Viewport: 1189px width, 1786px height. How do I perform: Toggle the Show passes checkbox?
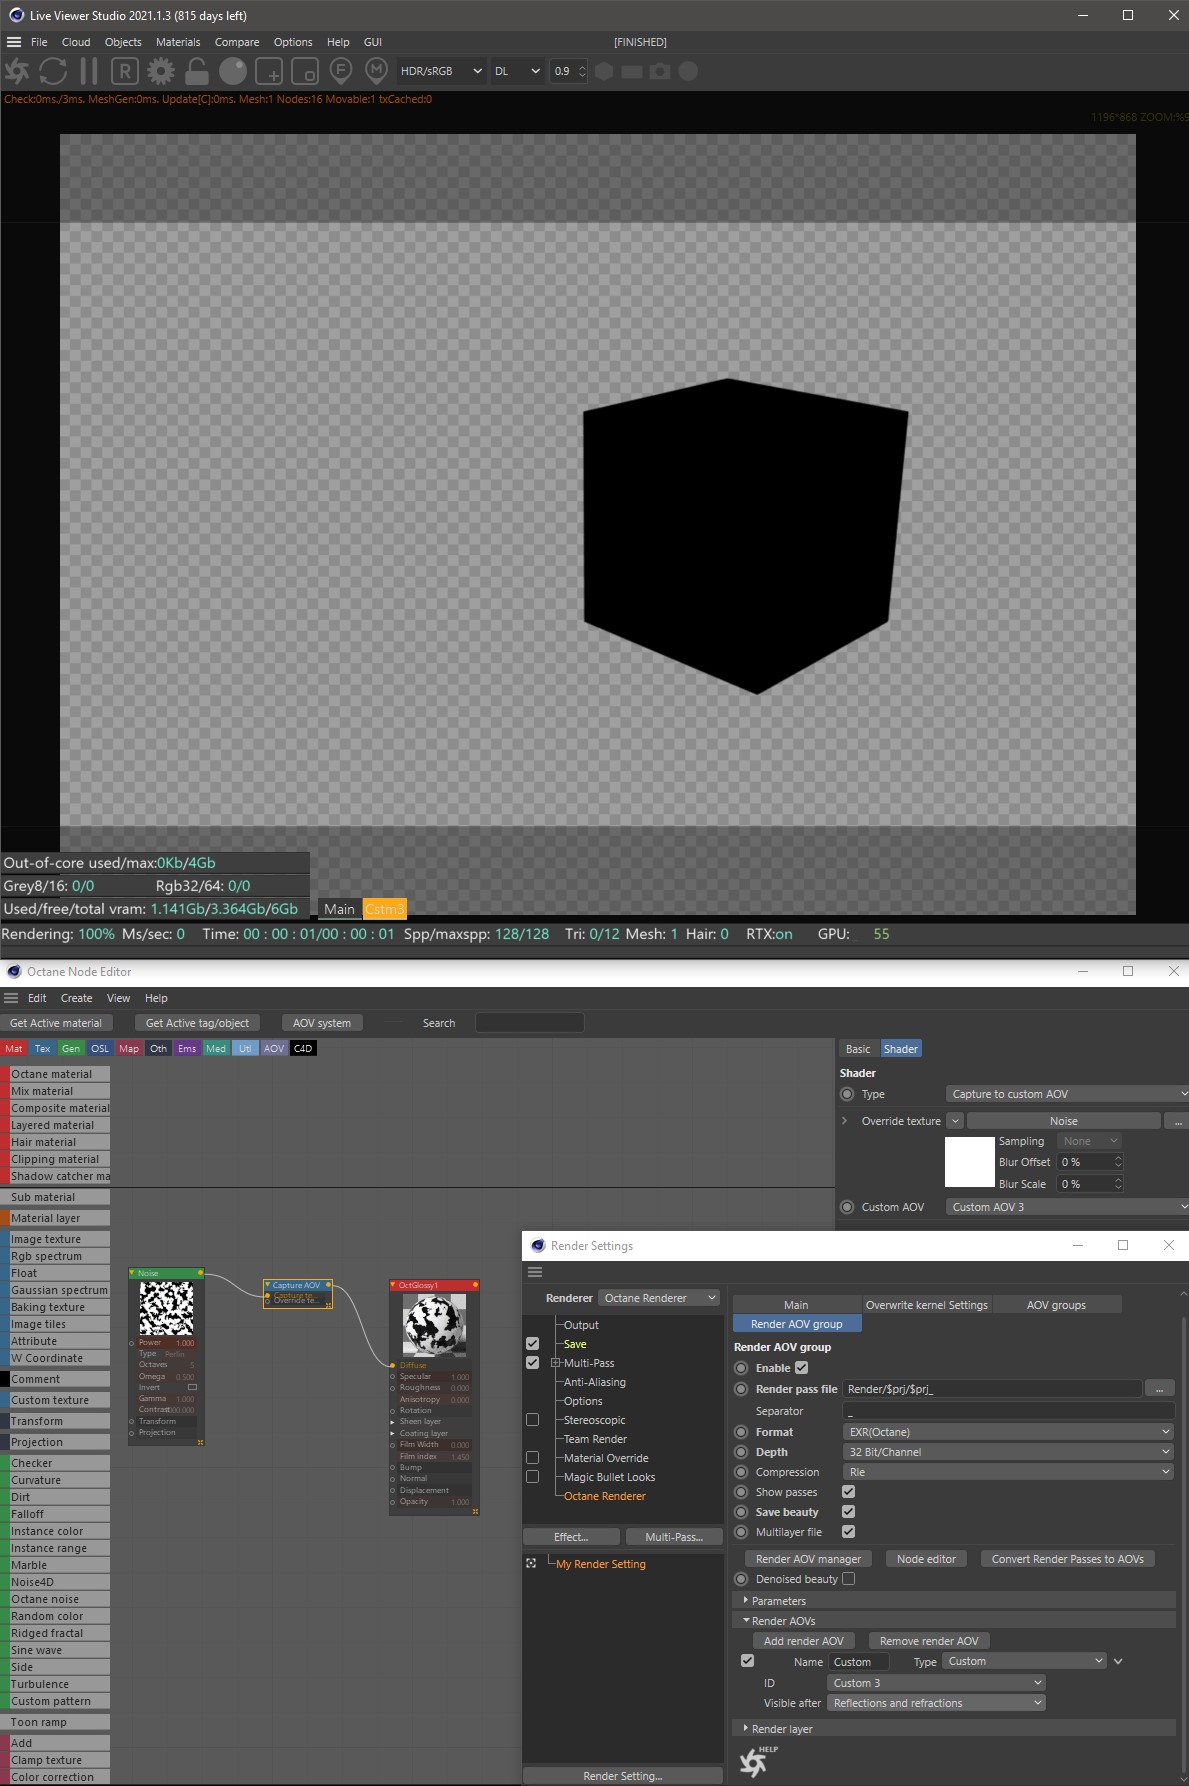click(x=849, y=1491)
